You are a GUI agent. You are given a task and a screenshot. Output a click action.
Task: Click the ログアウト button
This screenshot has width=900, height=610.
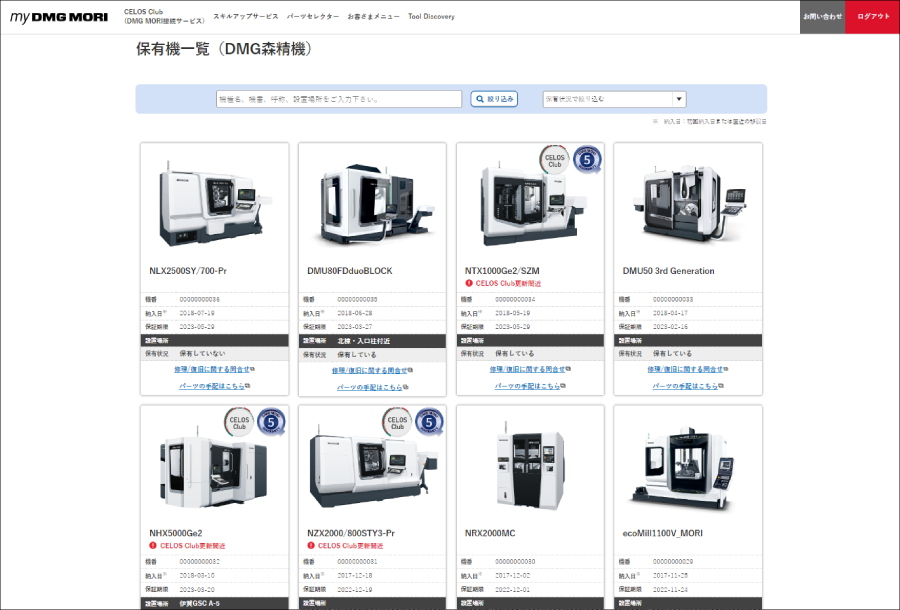click(872, 17)
